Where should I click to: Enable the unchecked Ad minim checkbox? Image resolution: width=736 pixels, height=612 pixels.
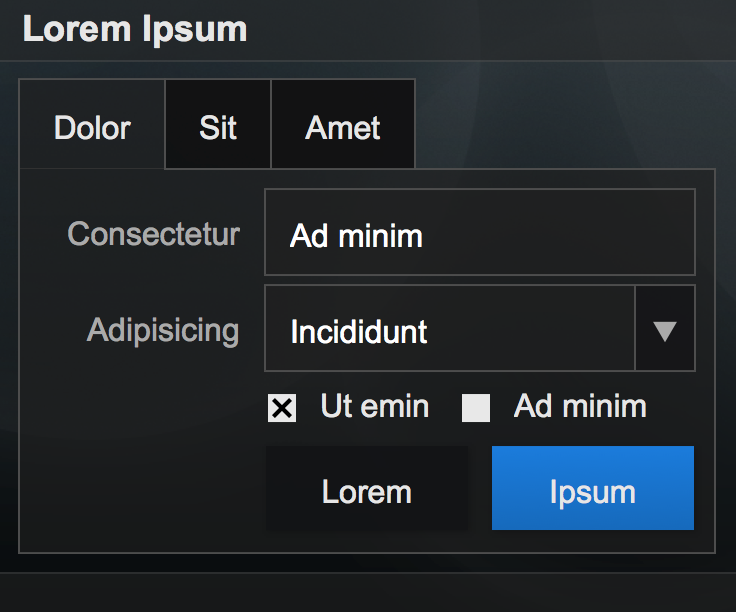click(476, 408)
